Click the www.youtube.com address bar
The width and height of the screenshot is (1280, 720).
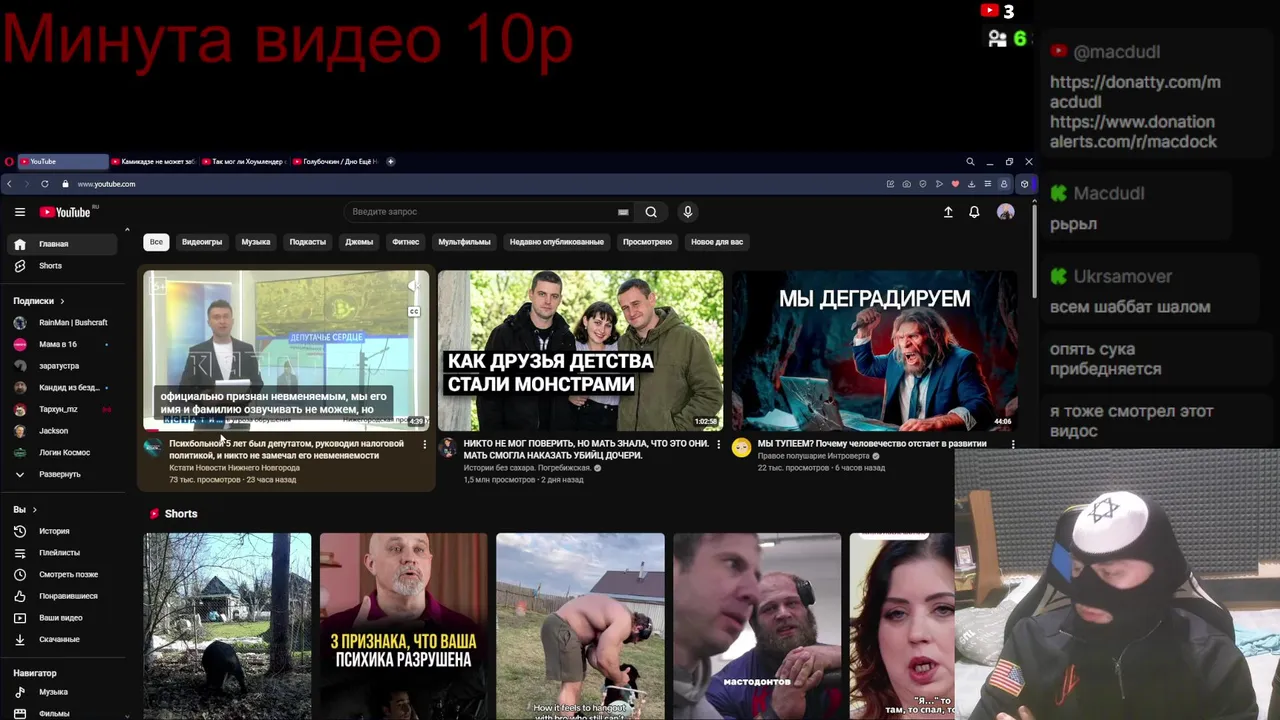click(106, 184)
